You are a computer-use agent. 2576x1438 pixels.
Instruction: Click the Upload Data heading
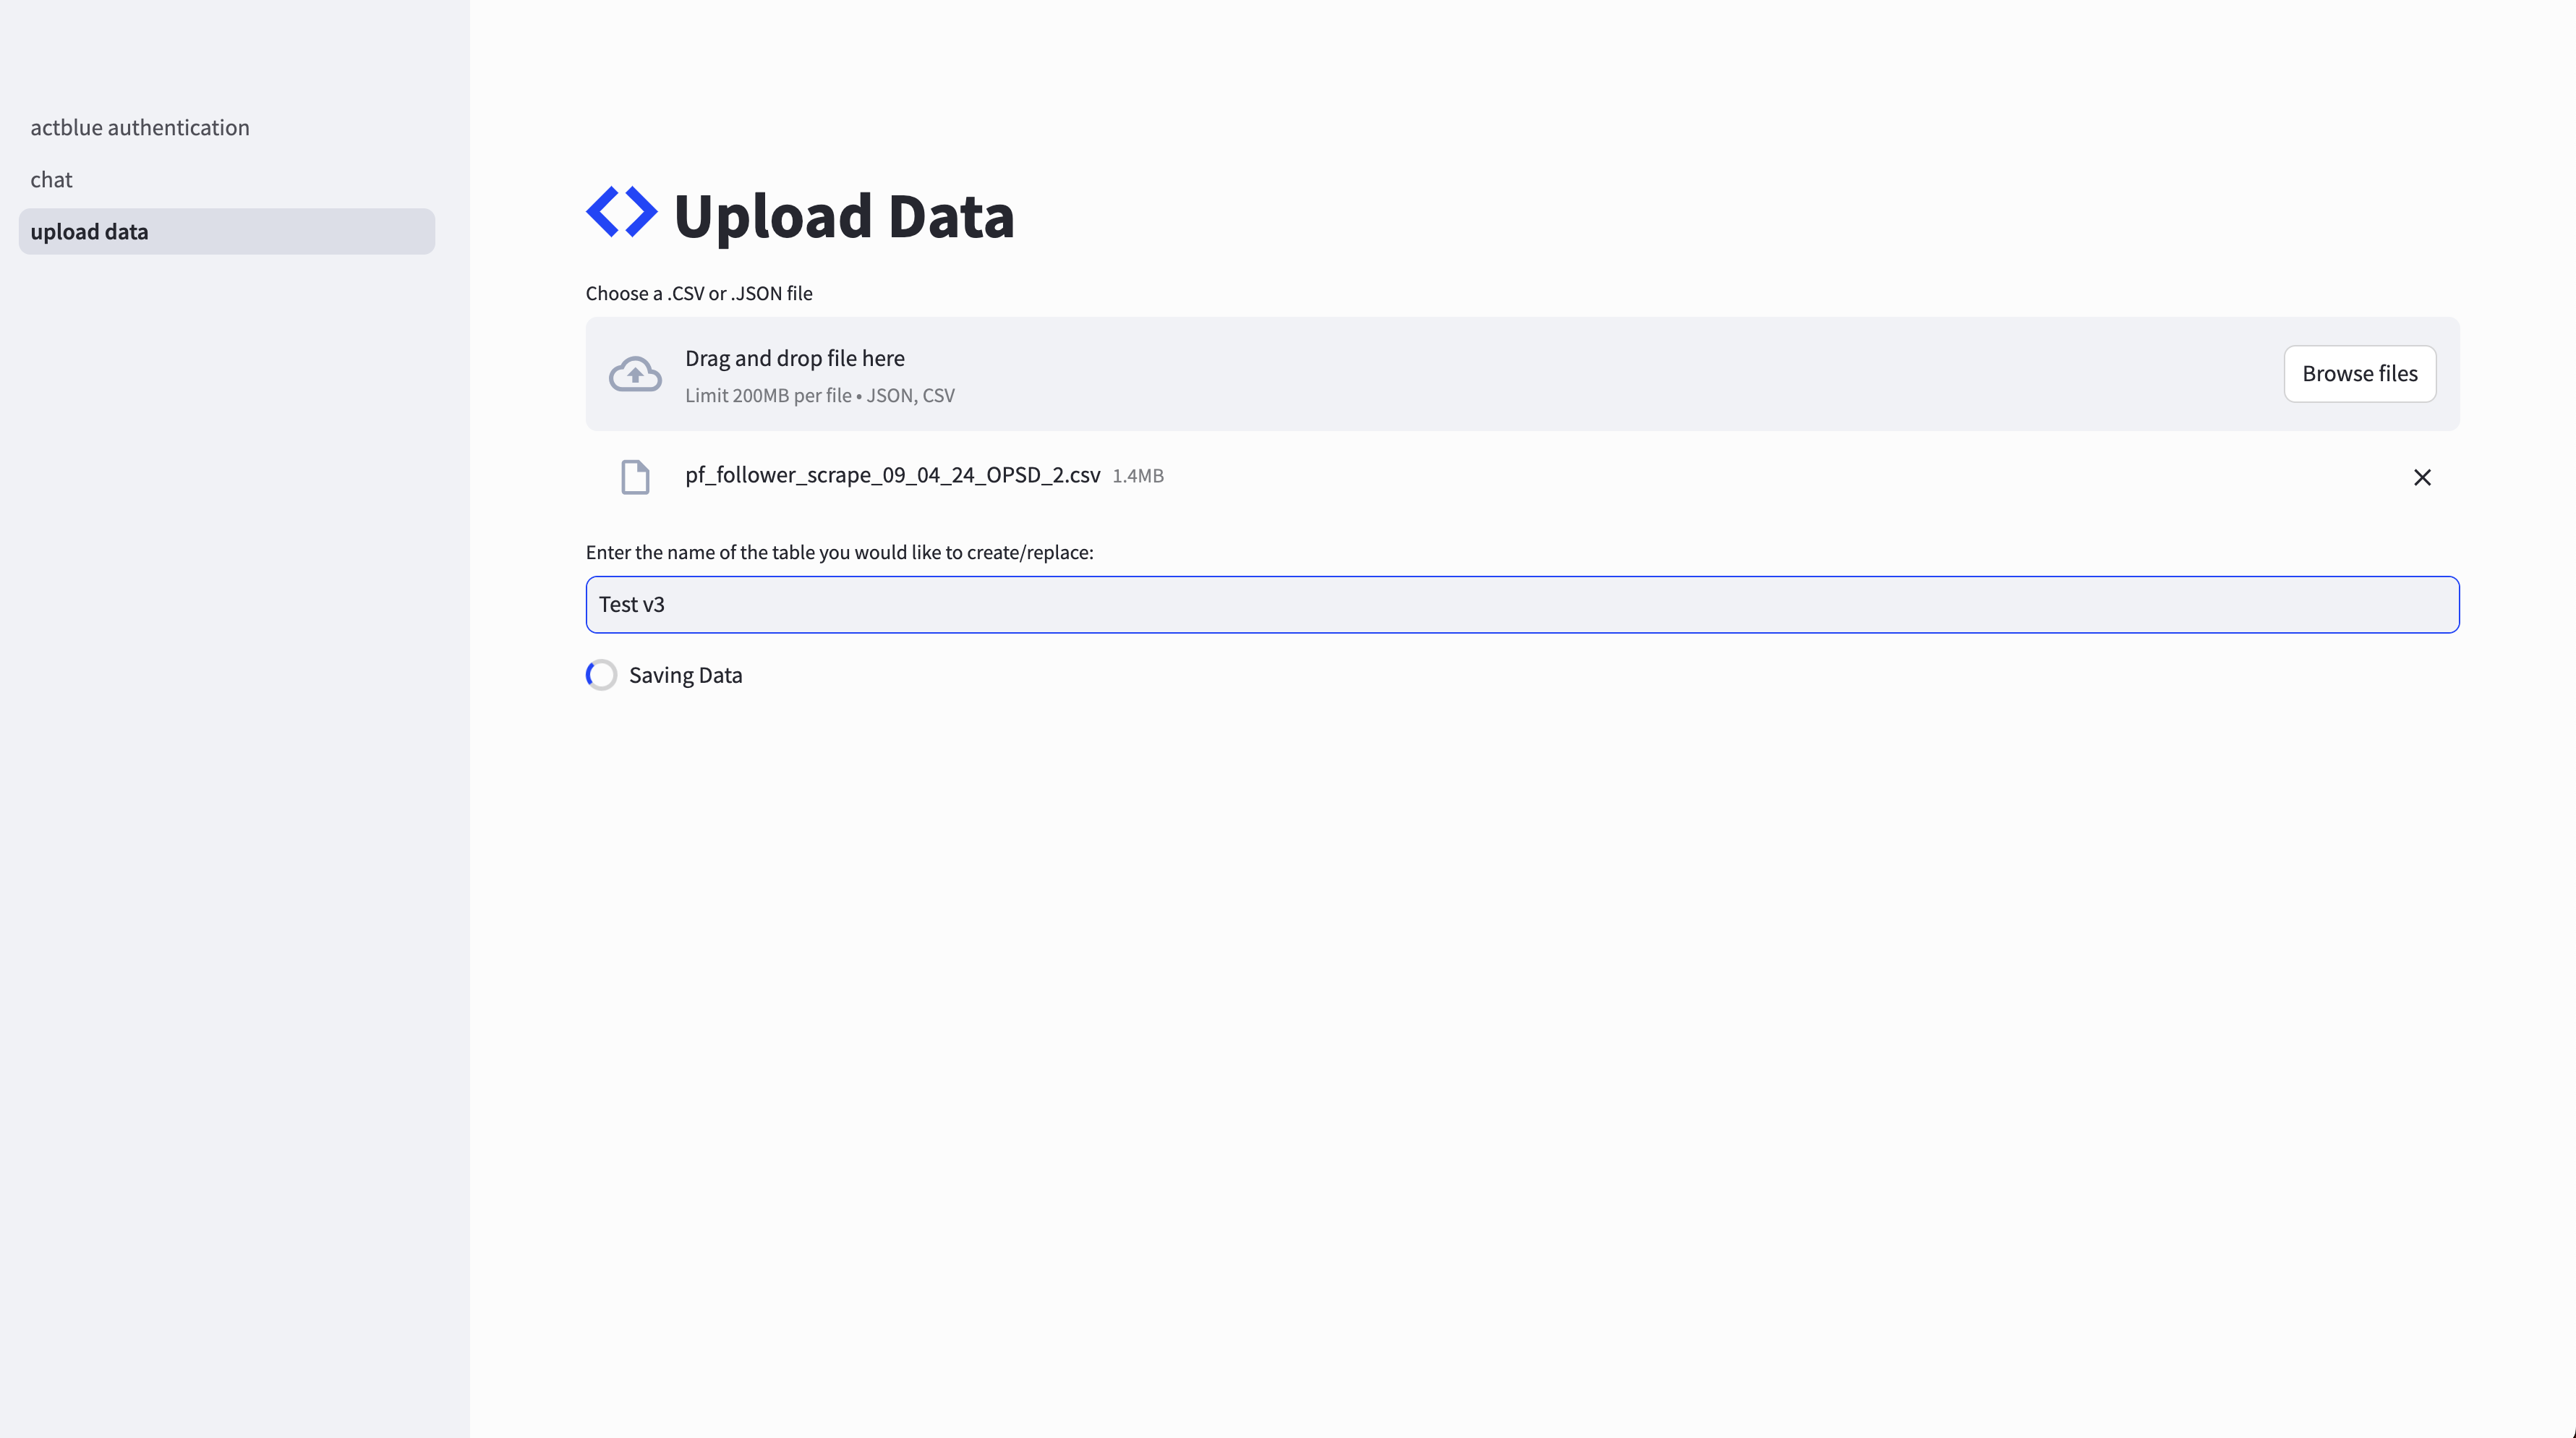coord(844,215)
